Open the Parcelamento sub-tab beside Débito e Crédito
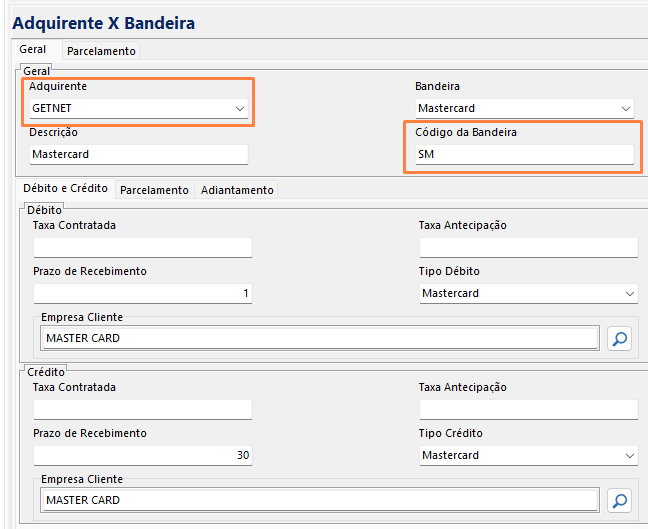The height and width of the screenshot is (529, 648). [x=154, y=190]
